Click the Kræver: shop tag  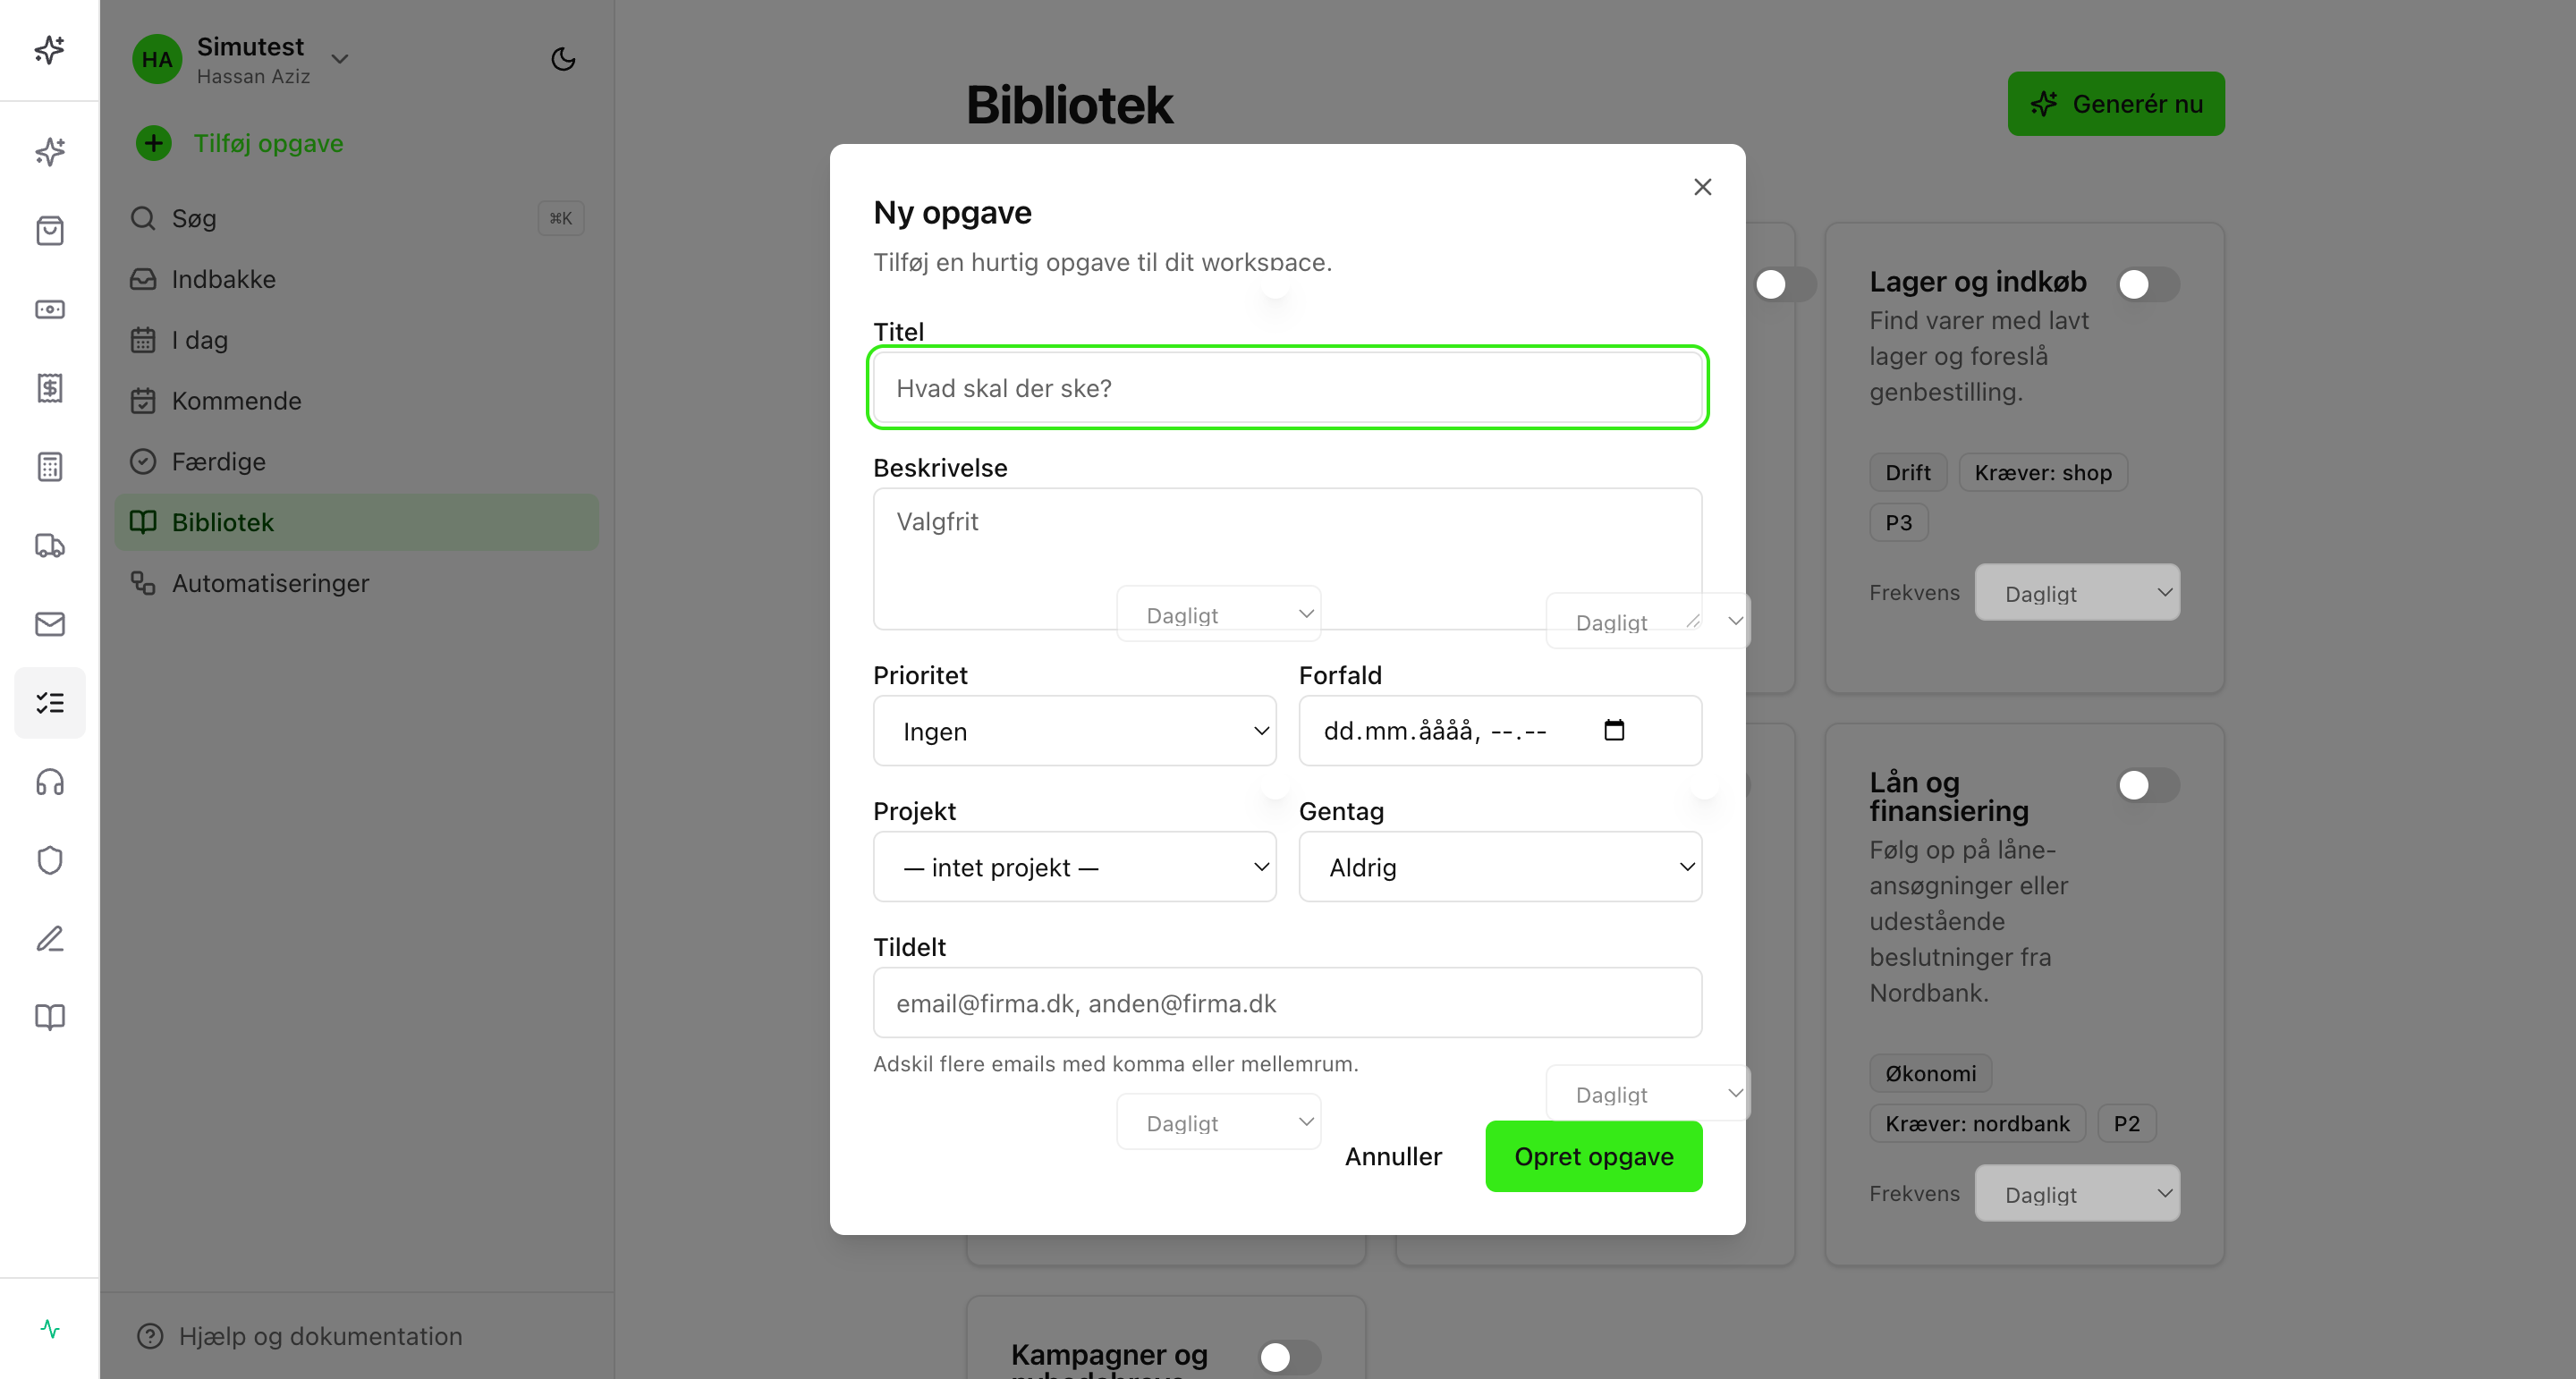point(2042,472)
